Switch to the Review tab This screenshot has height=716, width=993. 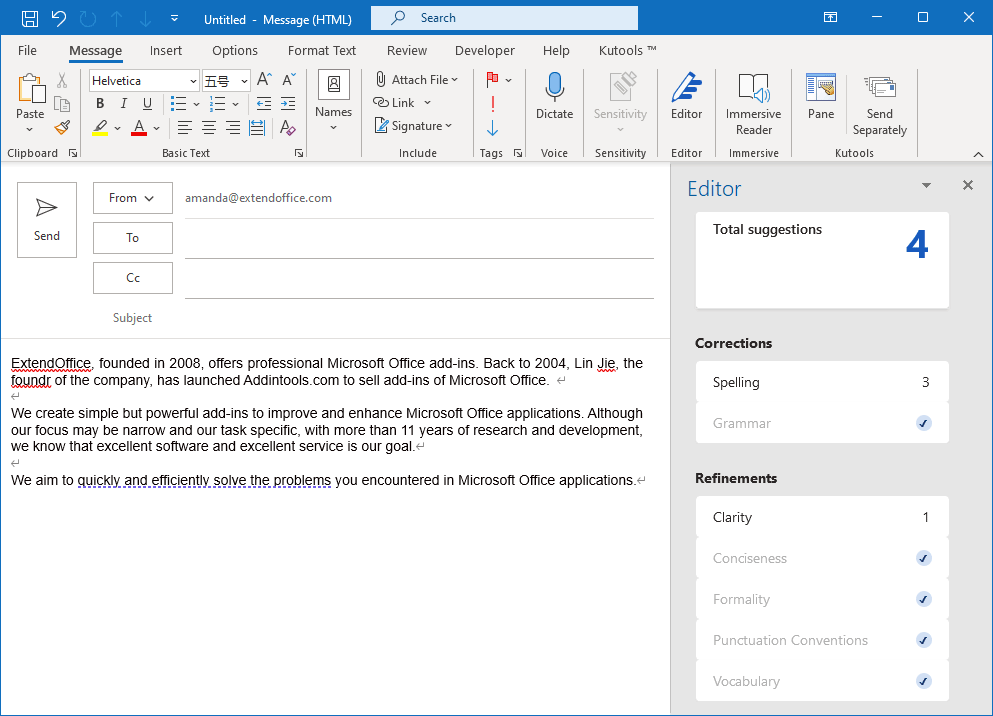point(407,51)
